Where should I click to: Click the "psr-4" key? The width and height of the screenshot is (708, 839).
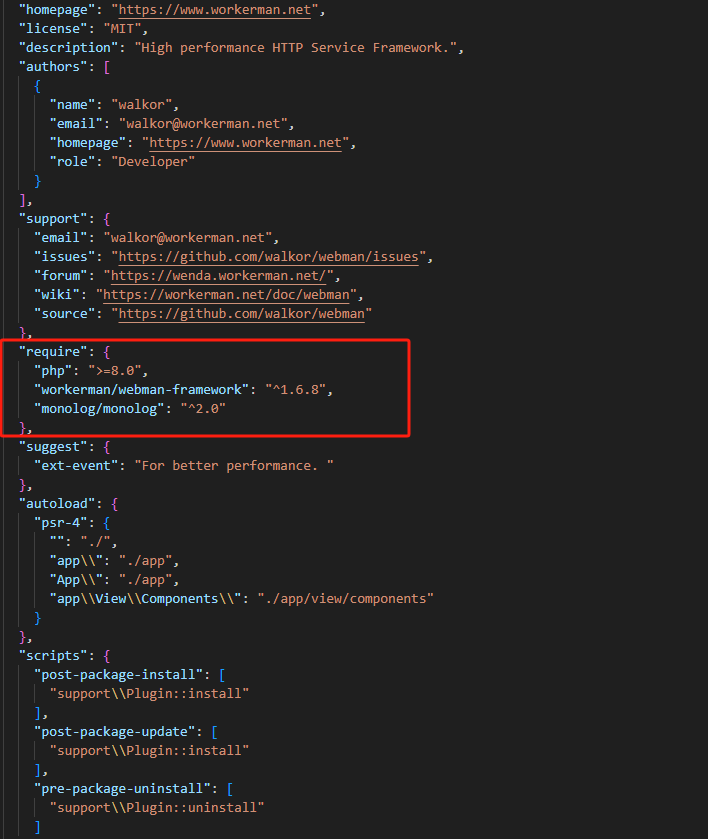tap(61, 523)
